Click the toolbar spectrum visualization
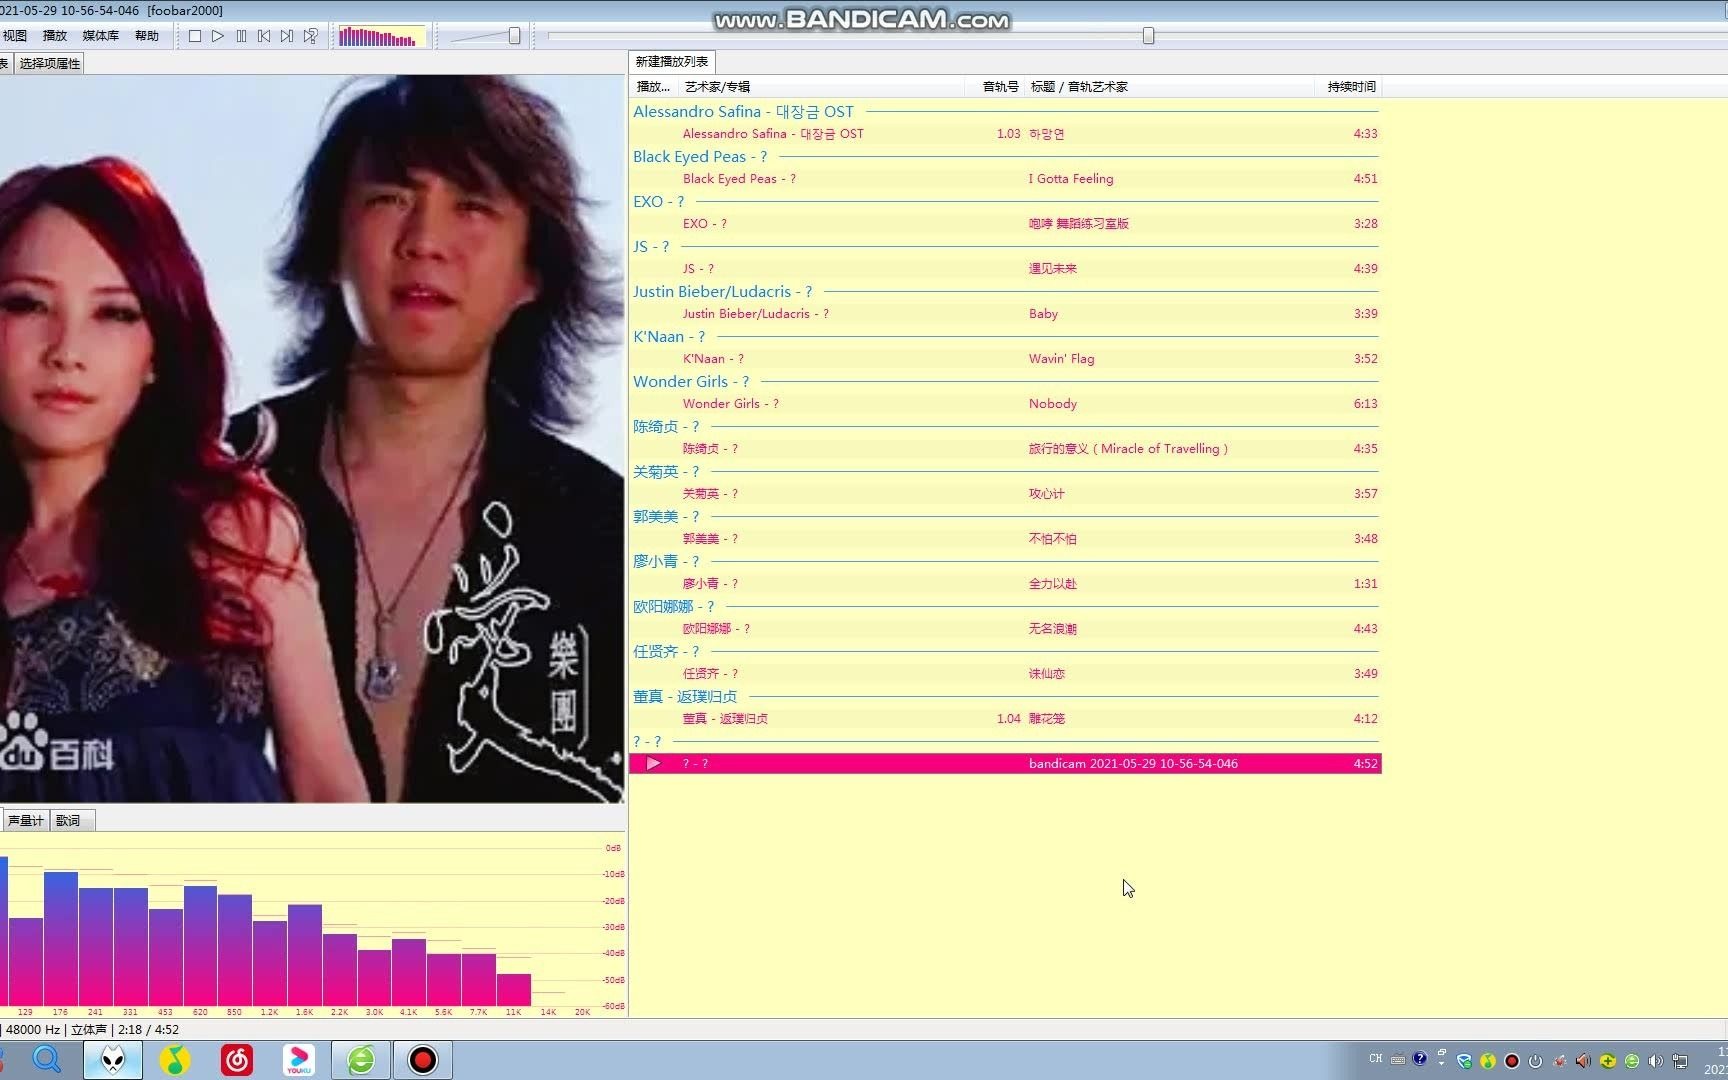 (x=382, y=37)
